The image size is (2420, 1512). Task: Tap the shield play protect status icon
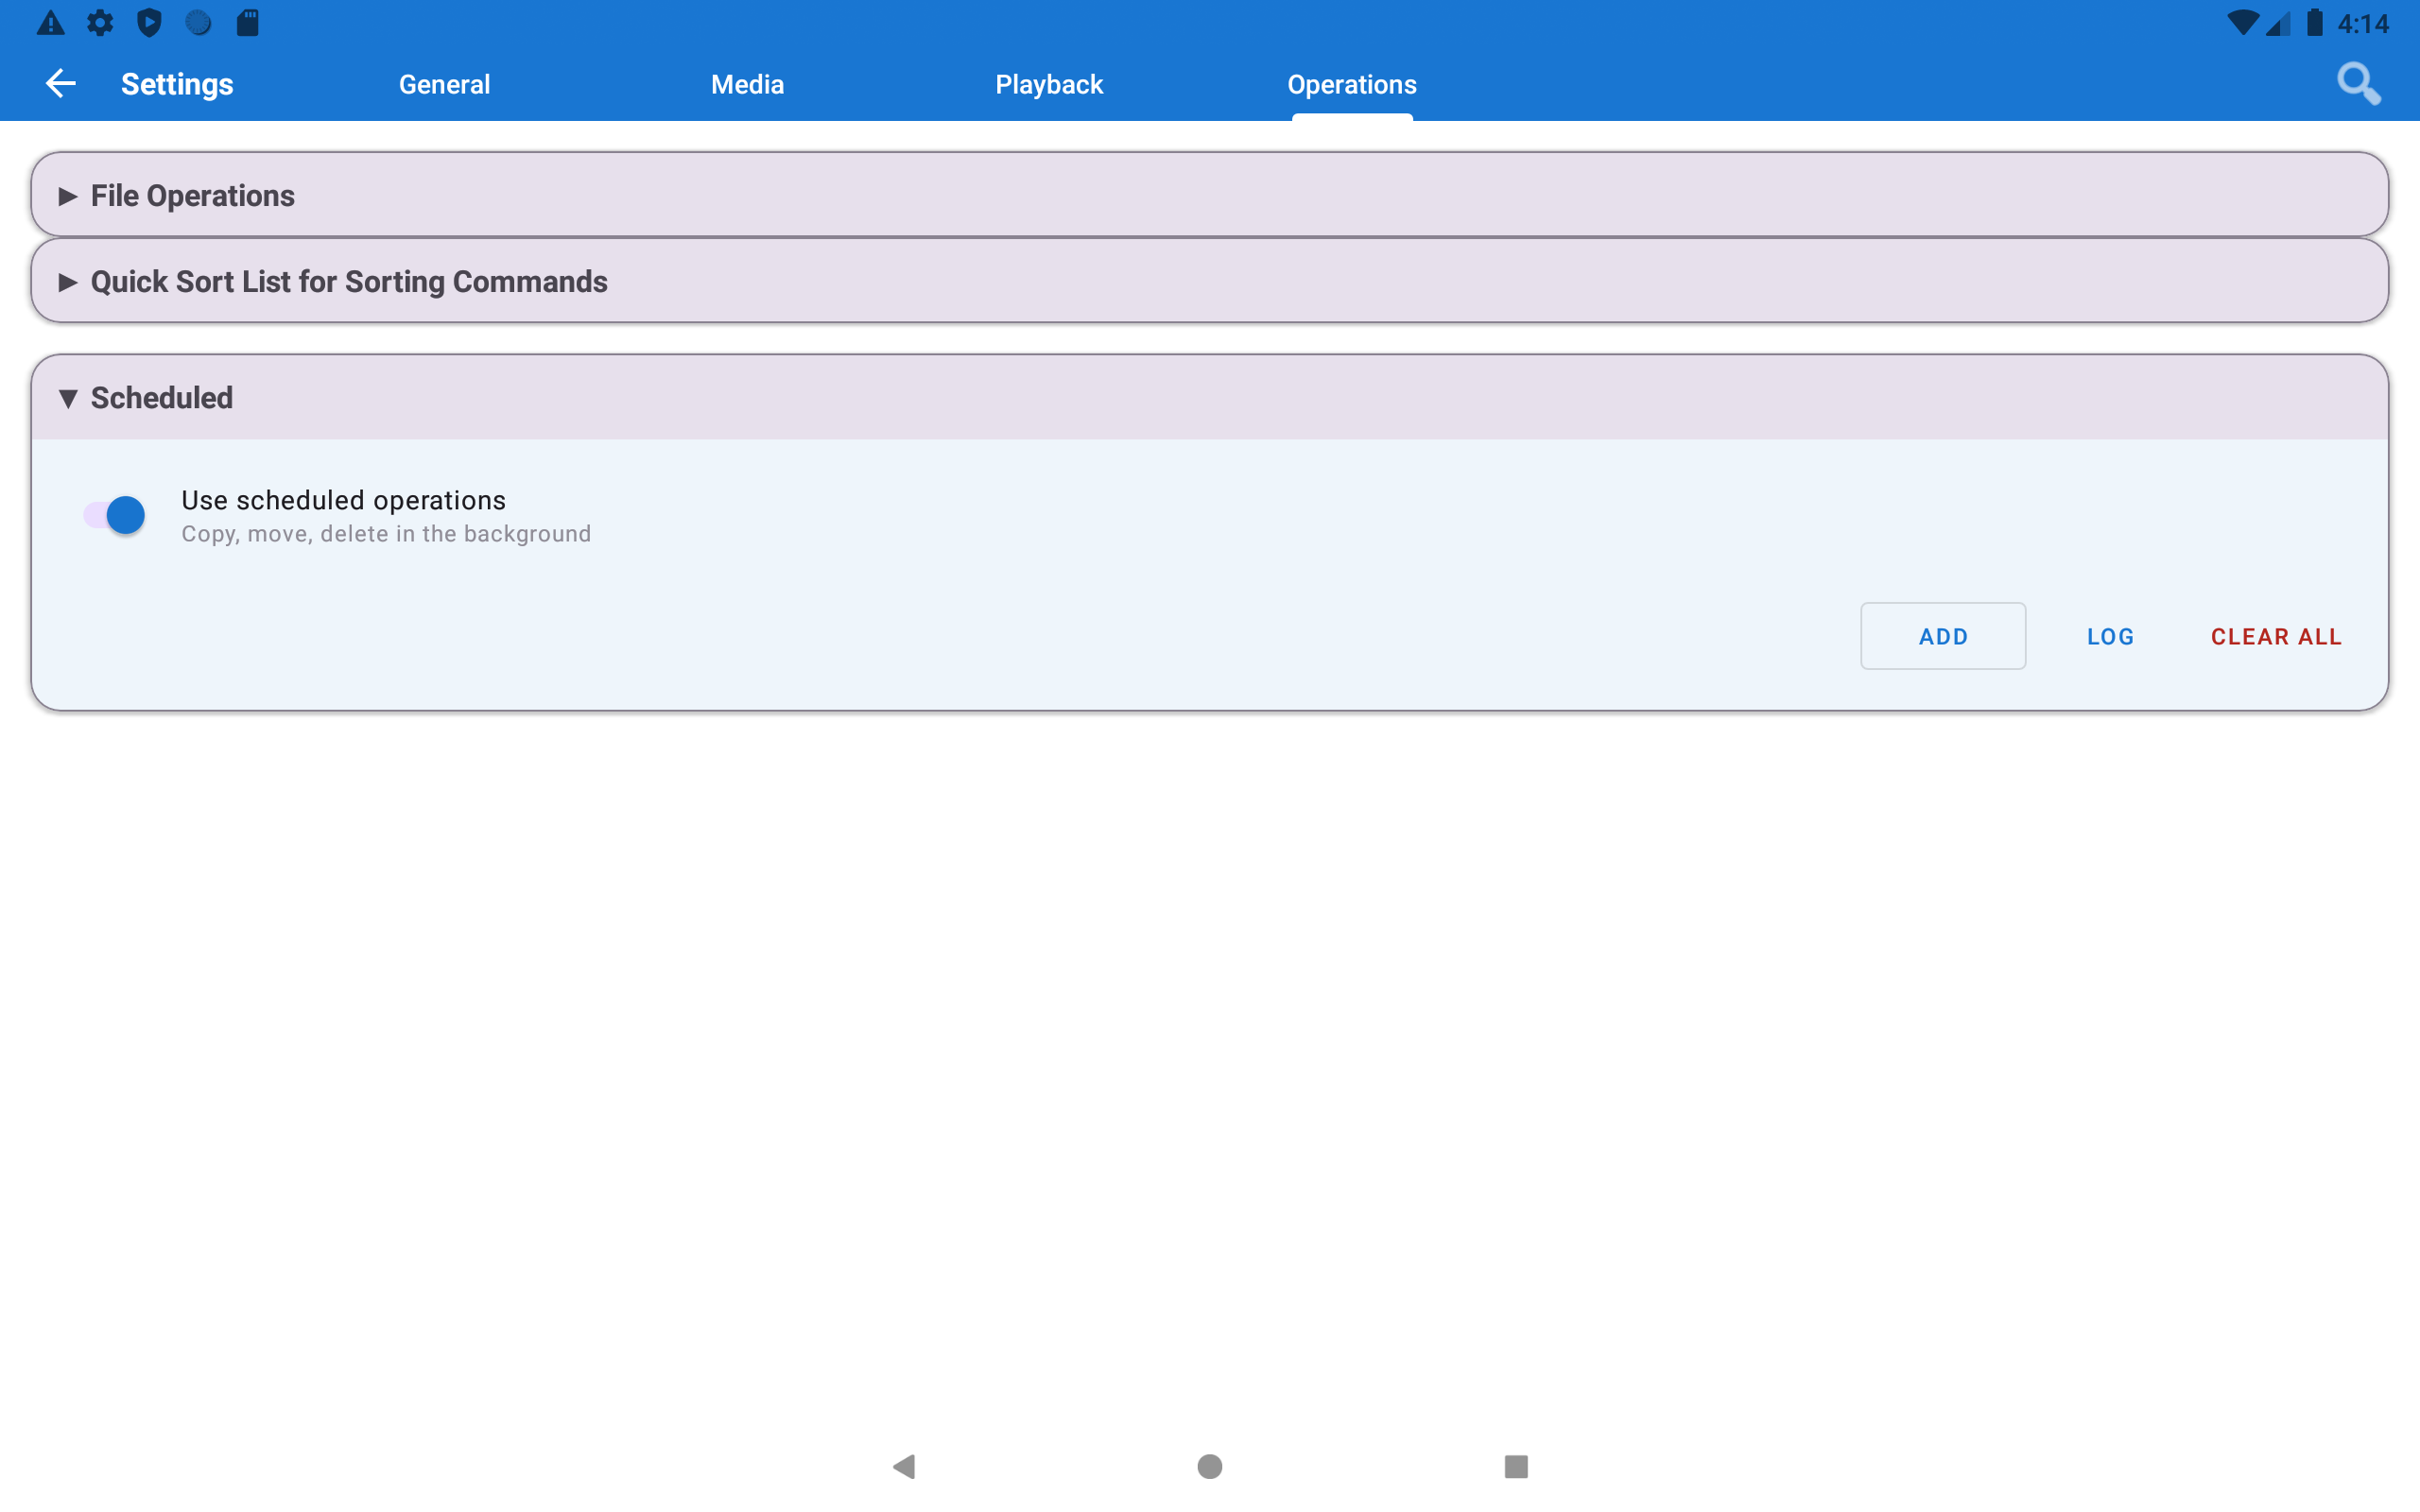[149, 23]
